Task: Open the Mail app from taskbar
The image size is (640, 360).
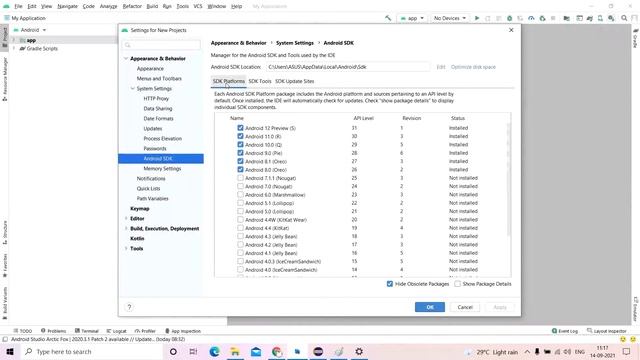Action: pyautogui.click(x=256, y=351)
